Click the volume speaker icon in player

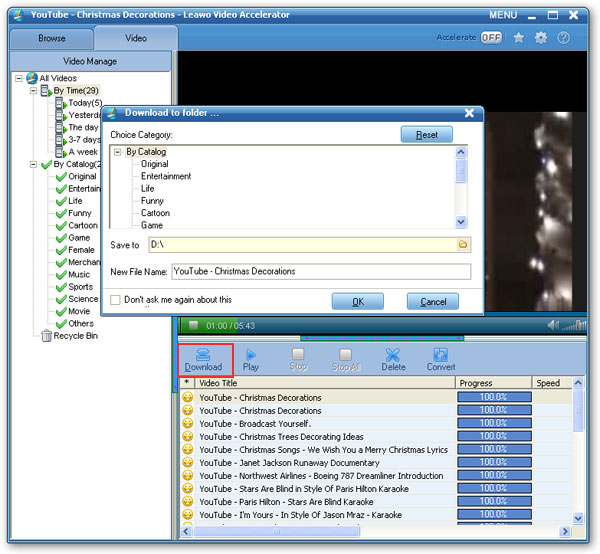click(x=553, y=325)
